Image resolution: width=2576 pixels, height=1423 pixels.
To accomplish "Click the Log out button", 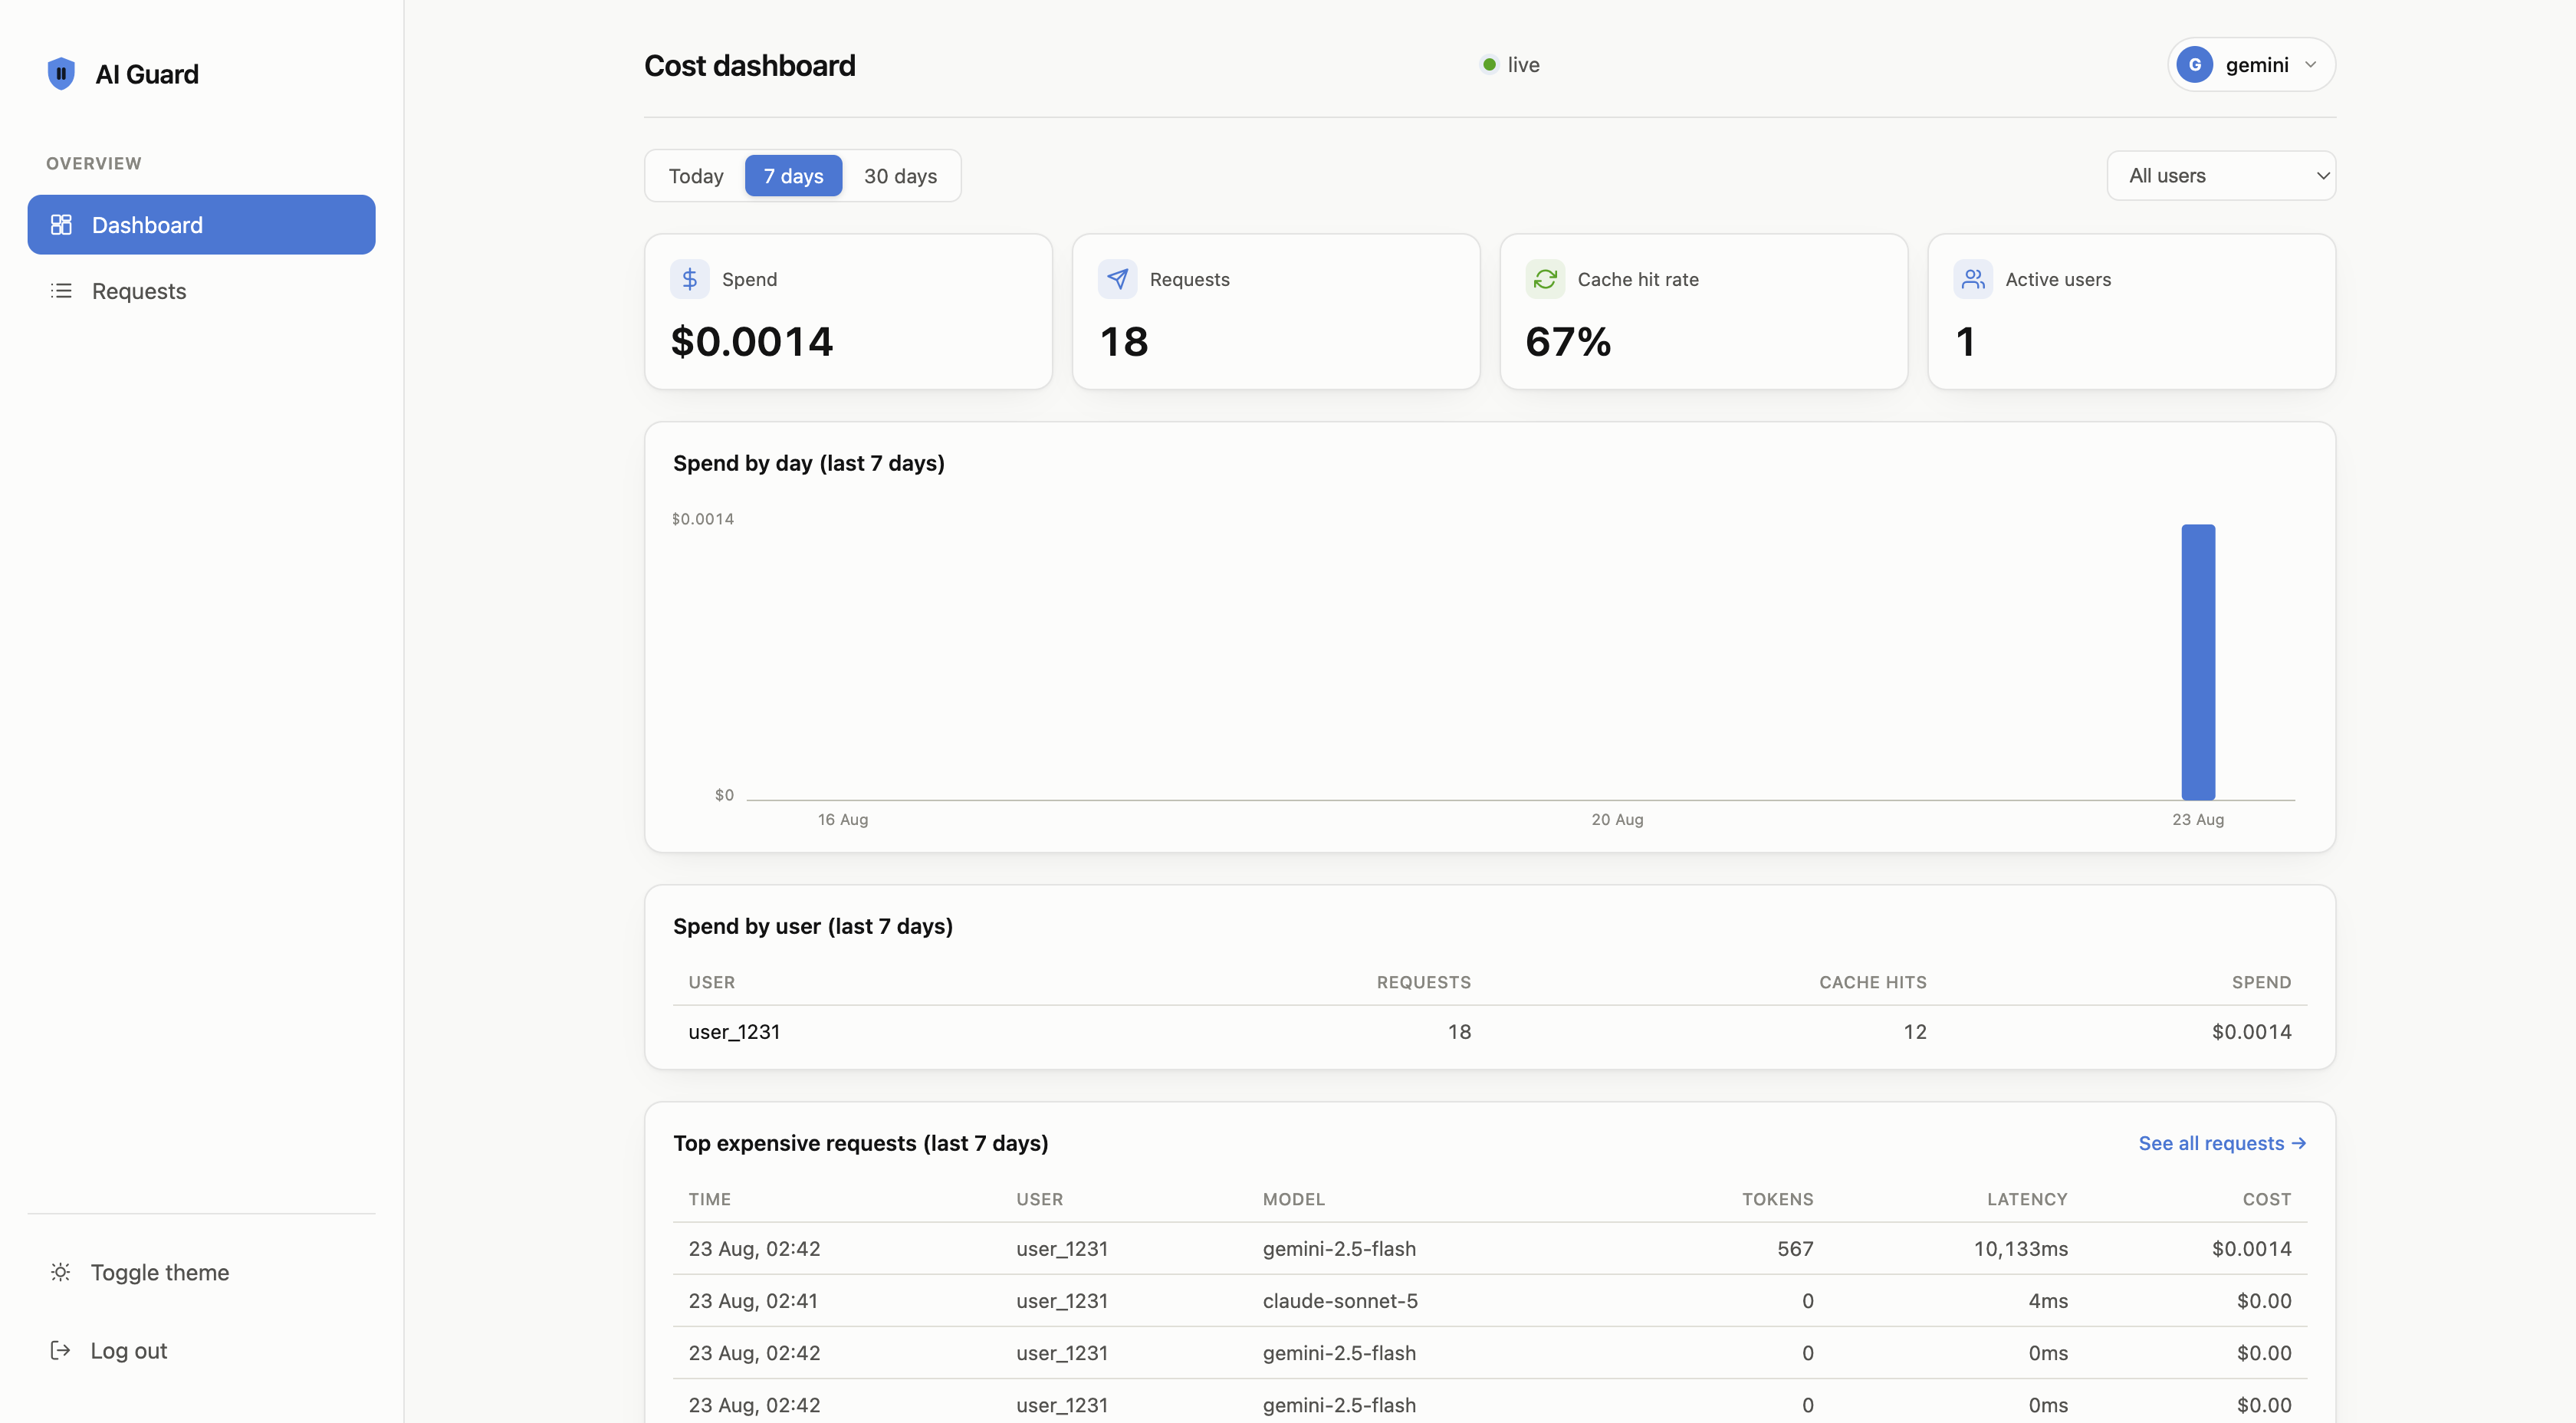I will coord(202,1351).
